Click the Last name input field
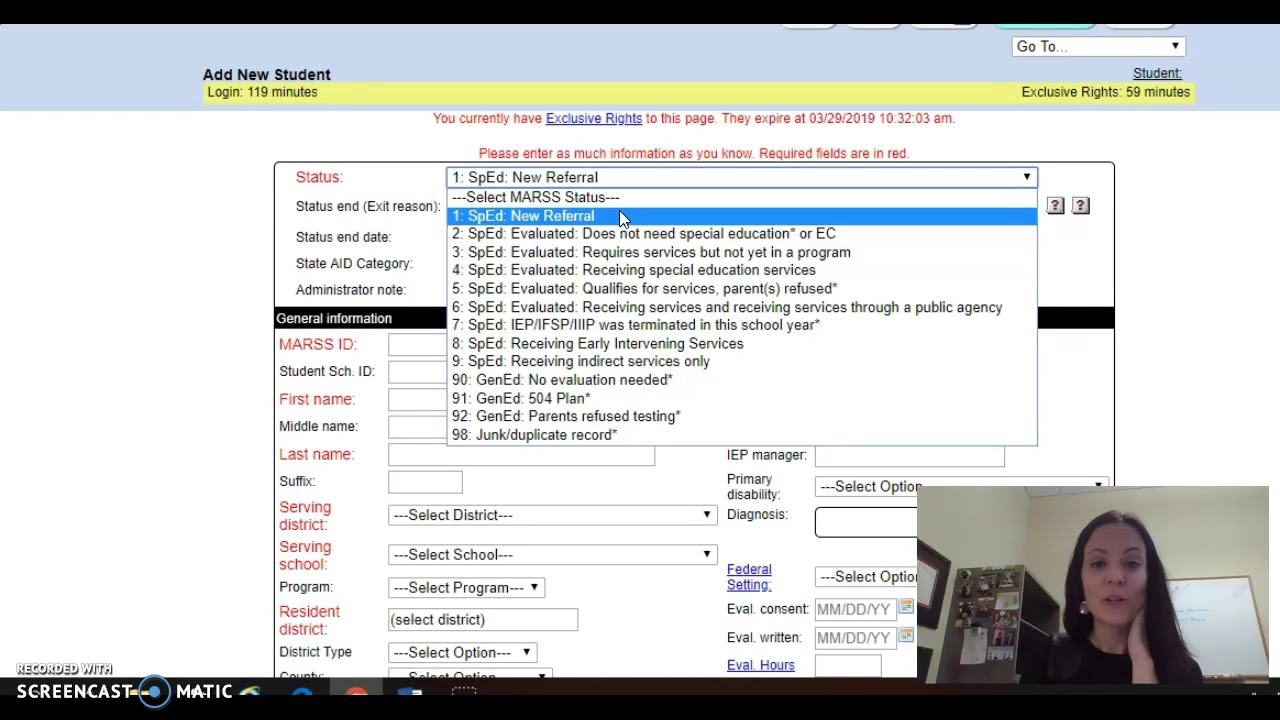 tap(521, 454)
